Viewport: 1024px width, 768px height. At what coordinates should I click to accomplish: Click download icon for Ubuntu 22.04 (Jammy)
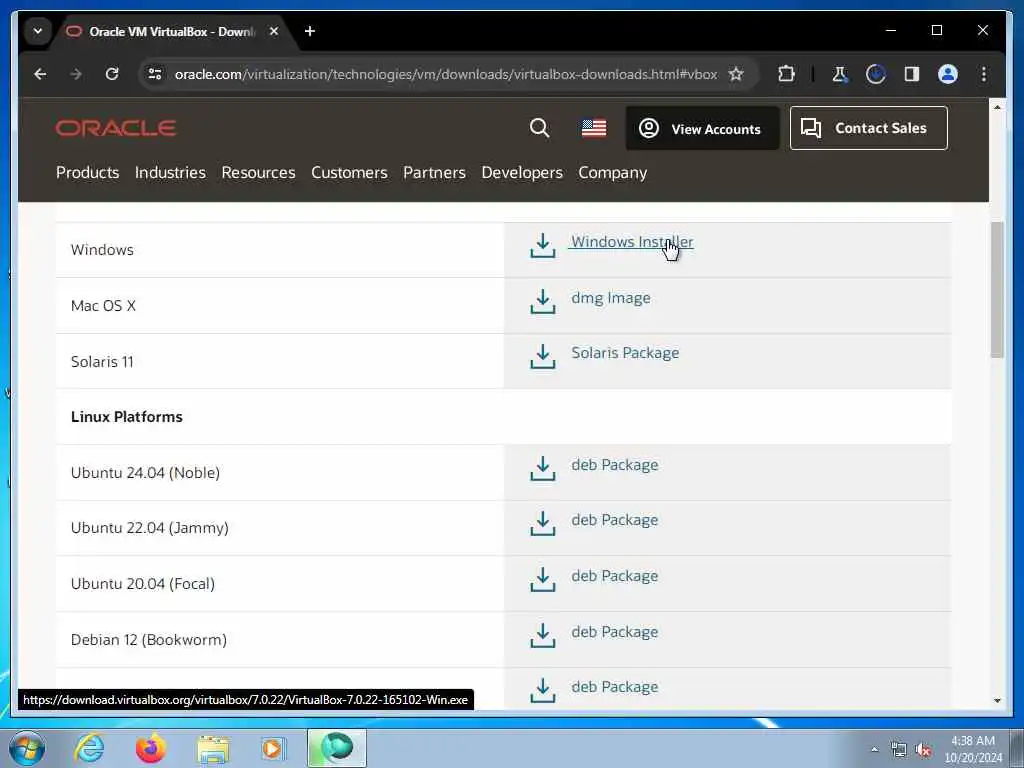click(543, 524)
